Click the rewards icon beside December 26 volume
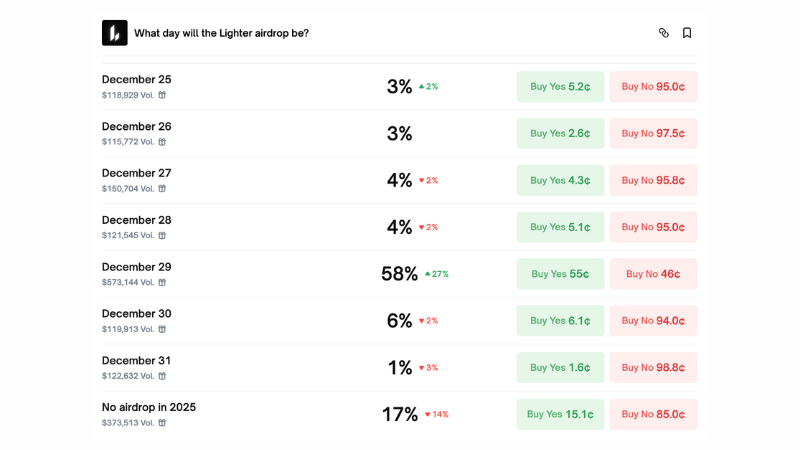 tap(162, 142)
